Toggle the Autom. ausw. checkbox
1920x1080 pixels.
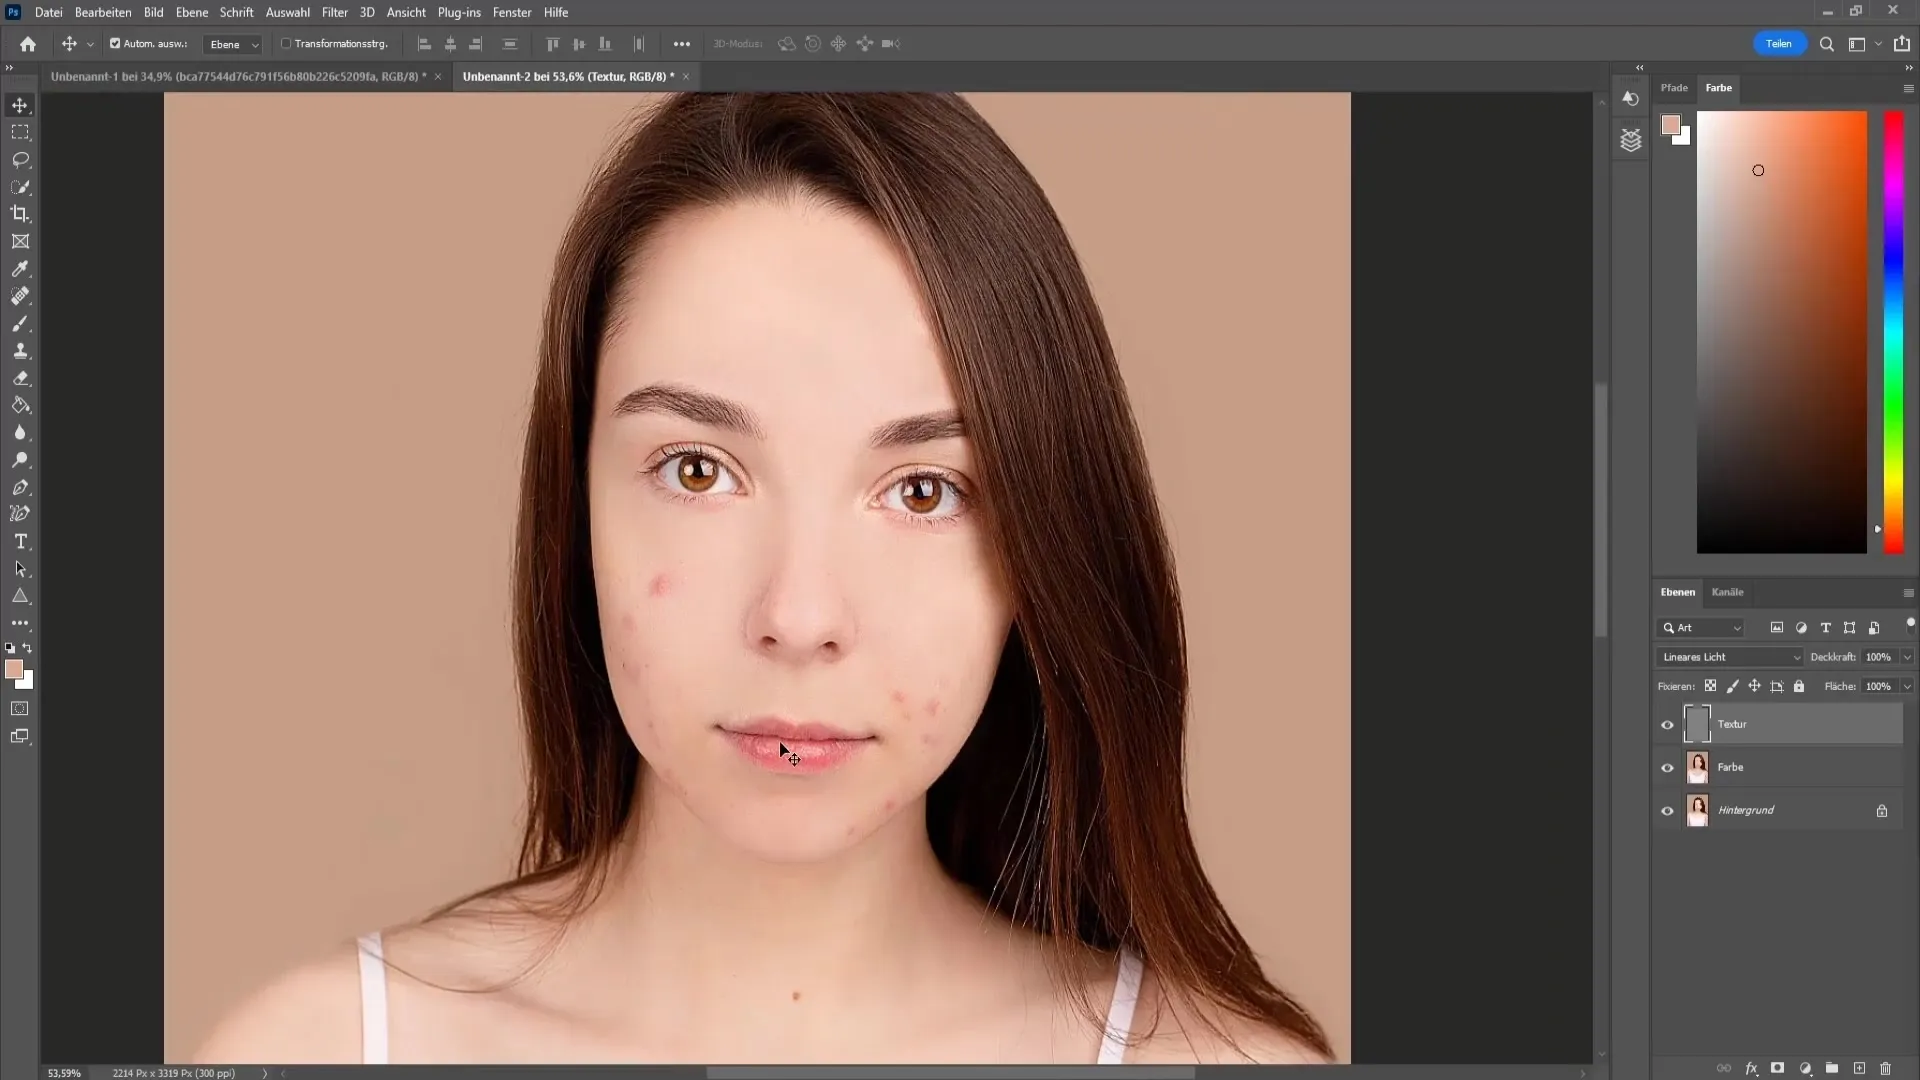coord(115,44)
